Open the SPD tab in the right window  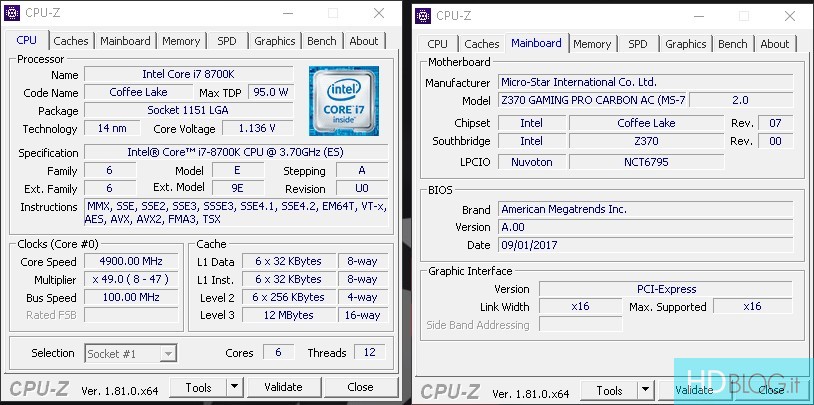(x=638, y=44)
